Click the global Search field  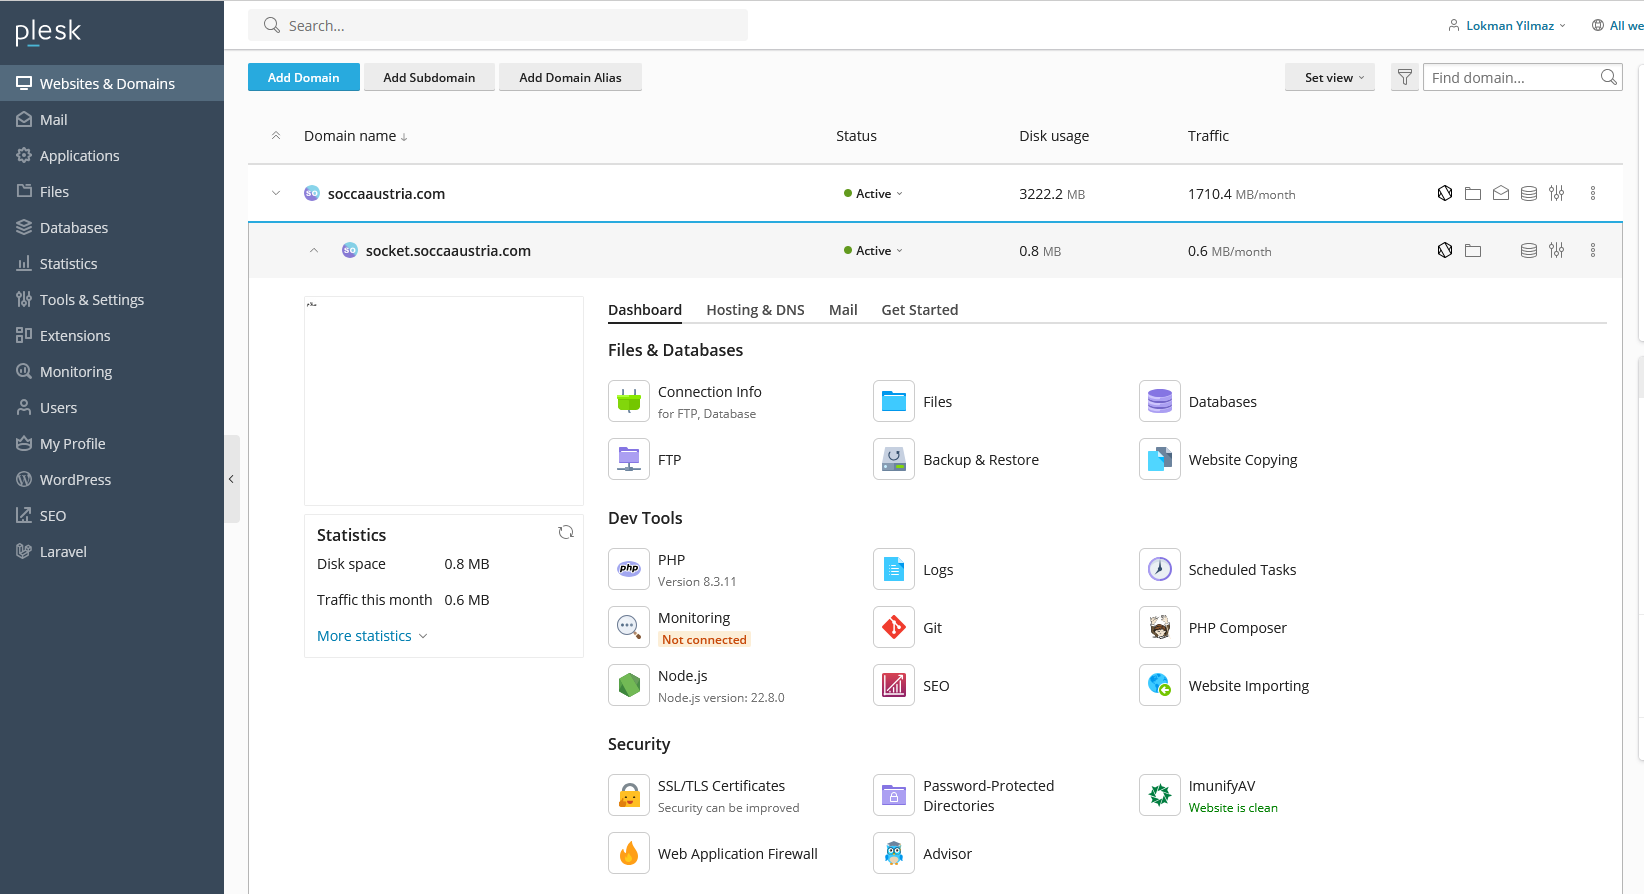coord(498,25)
